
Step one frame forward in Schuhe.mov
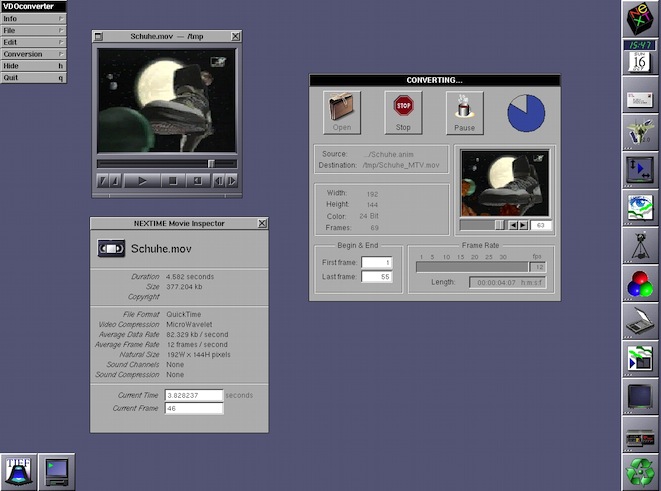point(231,181)
